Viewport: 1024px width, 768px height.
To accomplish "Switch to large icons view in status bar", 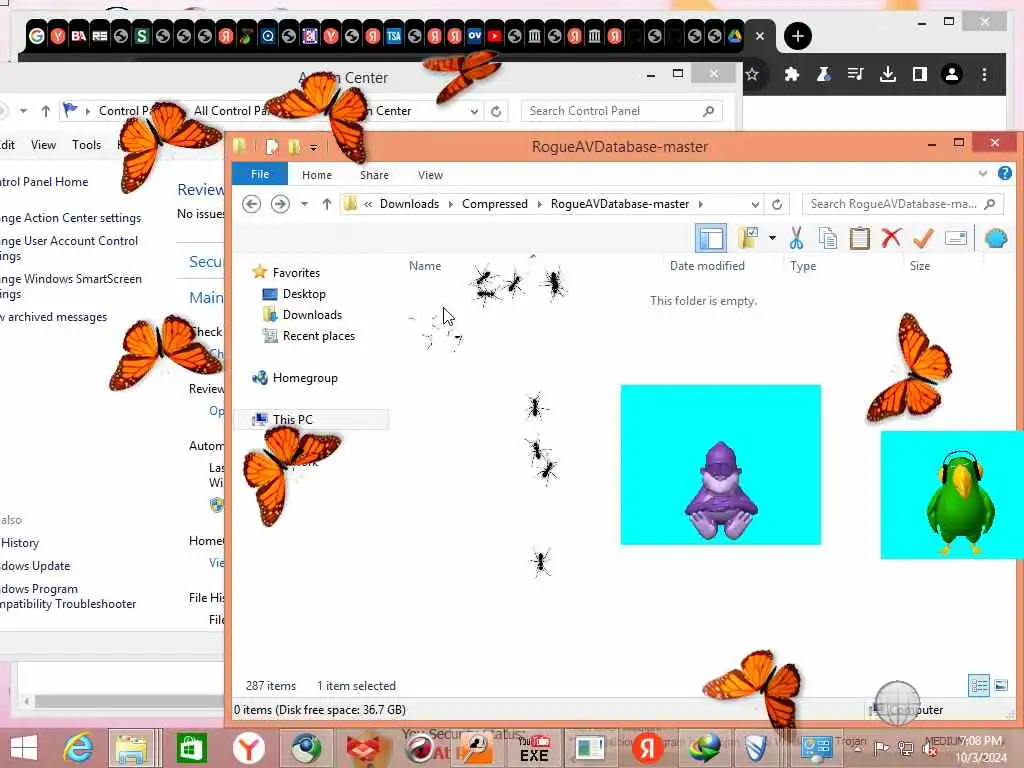I will (1000, 685).
